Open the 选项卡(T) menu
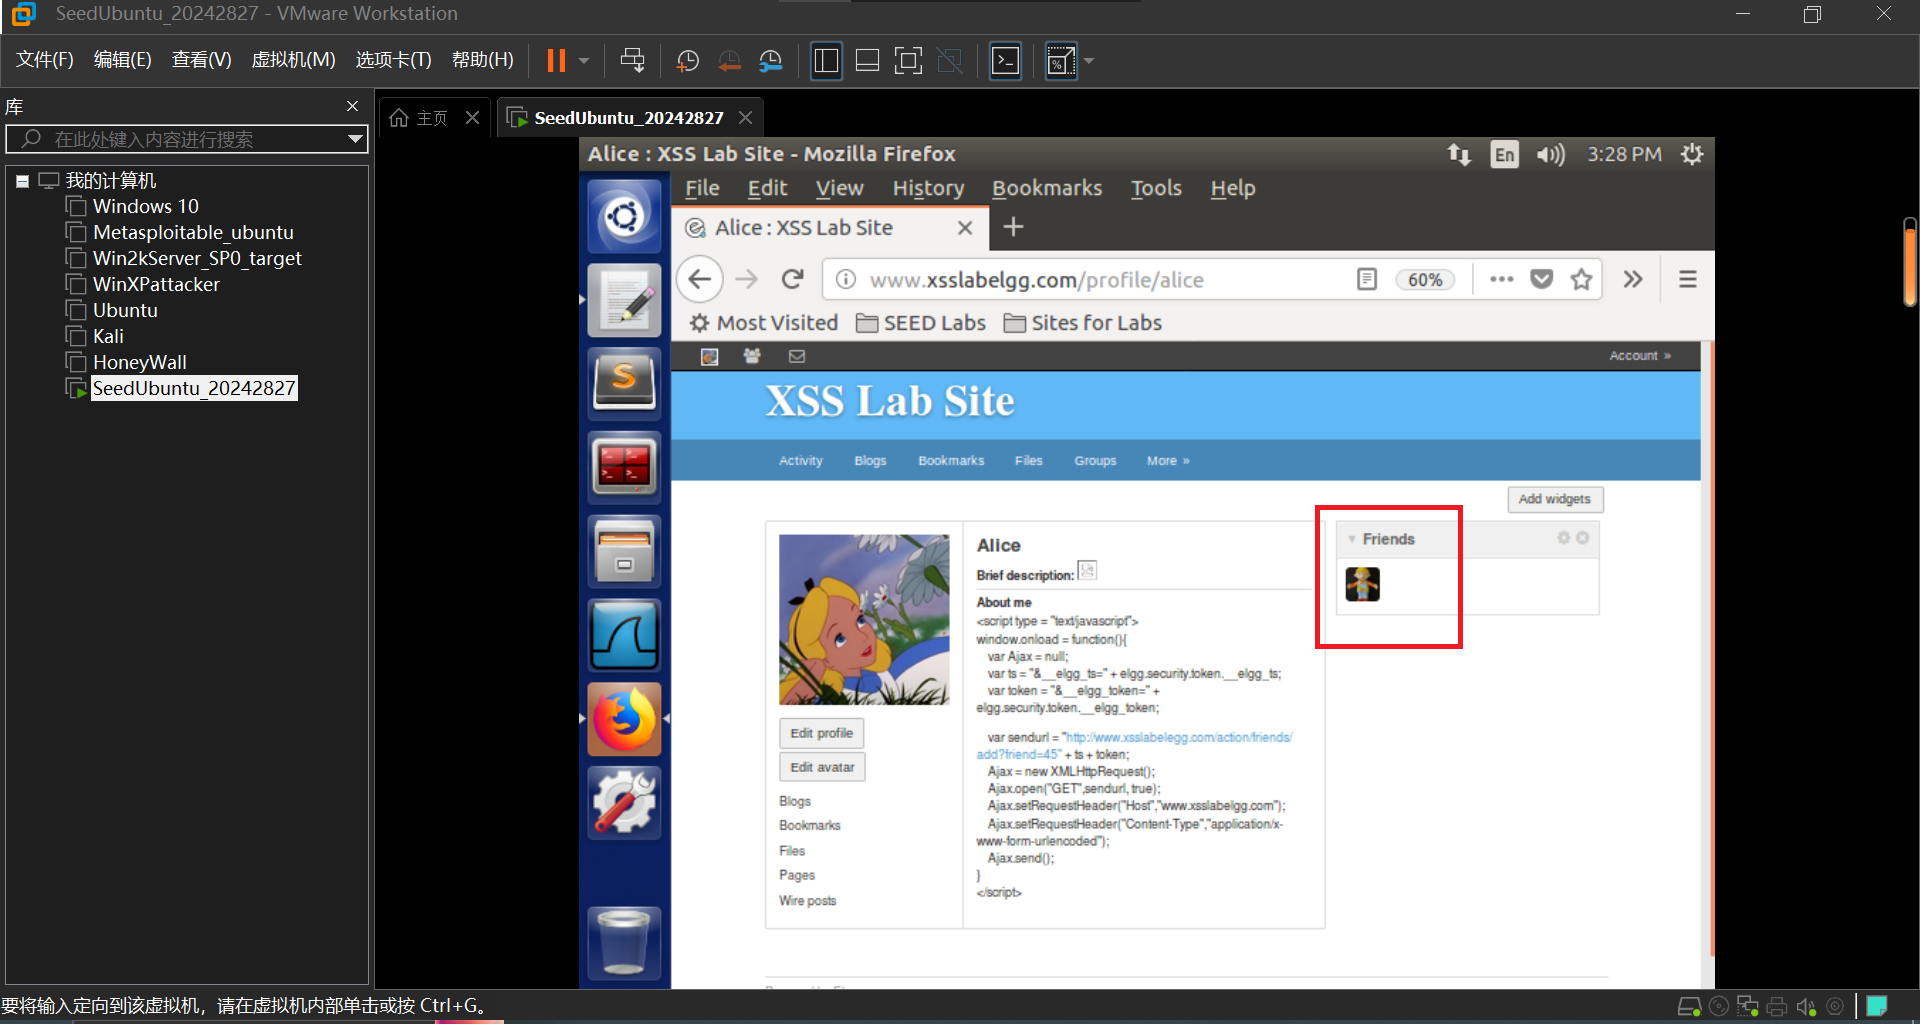 pyautogui.click(x=394, y=60)
